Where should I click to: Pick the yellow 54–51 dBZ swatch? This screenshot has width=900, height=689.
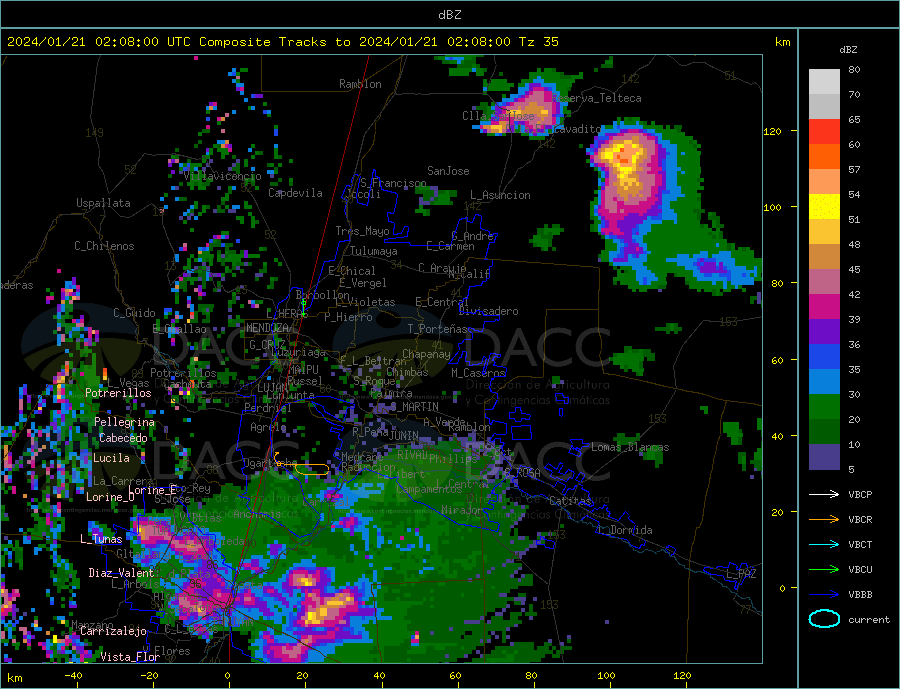click(x=824, y=207)
